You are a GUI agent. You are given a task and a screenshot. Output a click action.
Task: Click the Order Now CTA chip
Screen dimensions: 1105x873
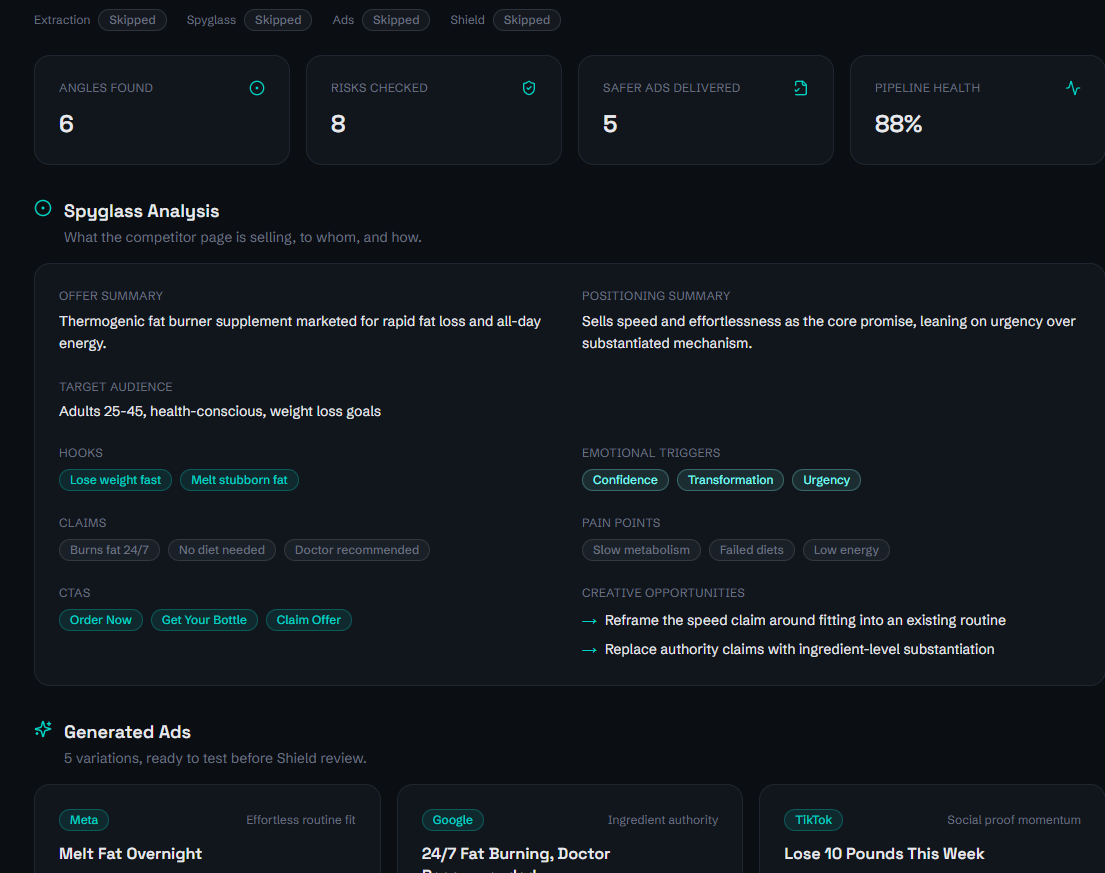101,620
